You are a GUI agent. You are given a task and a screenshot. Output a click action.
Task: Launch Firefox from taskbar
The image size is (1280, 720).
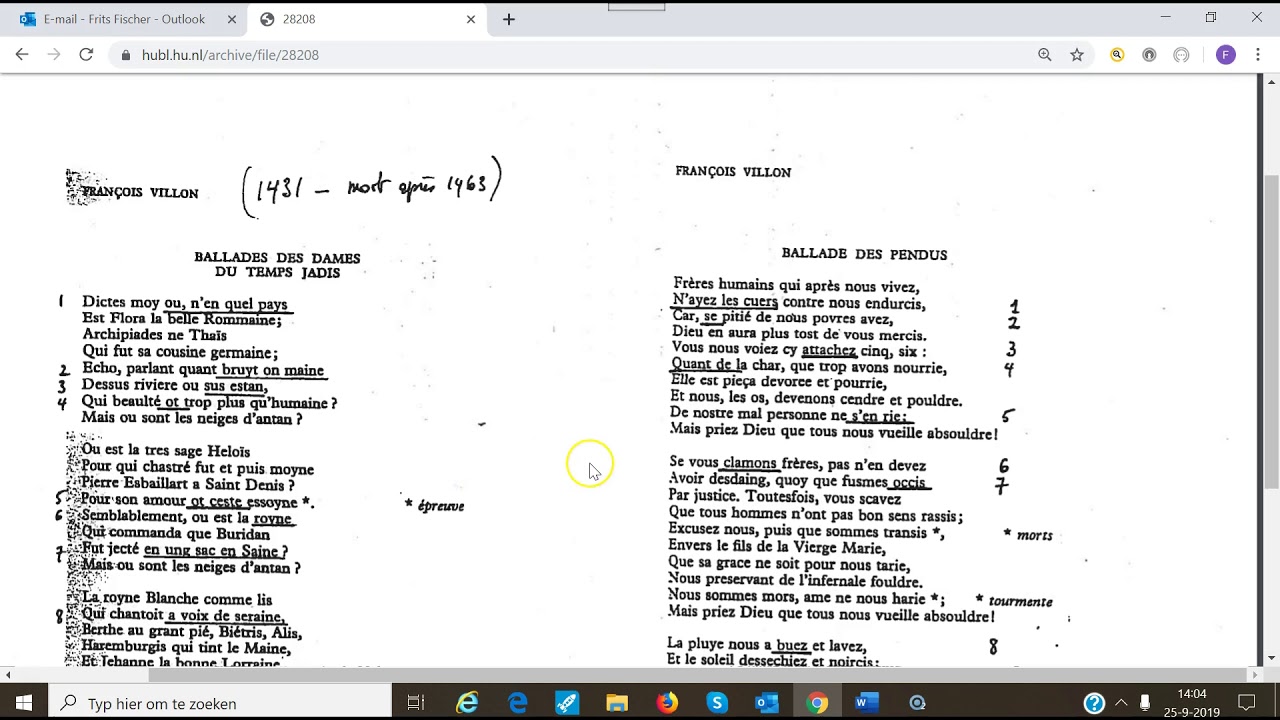(x=667, y=703)
